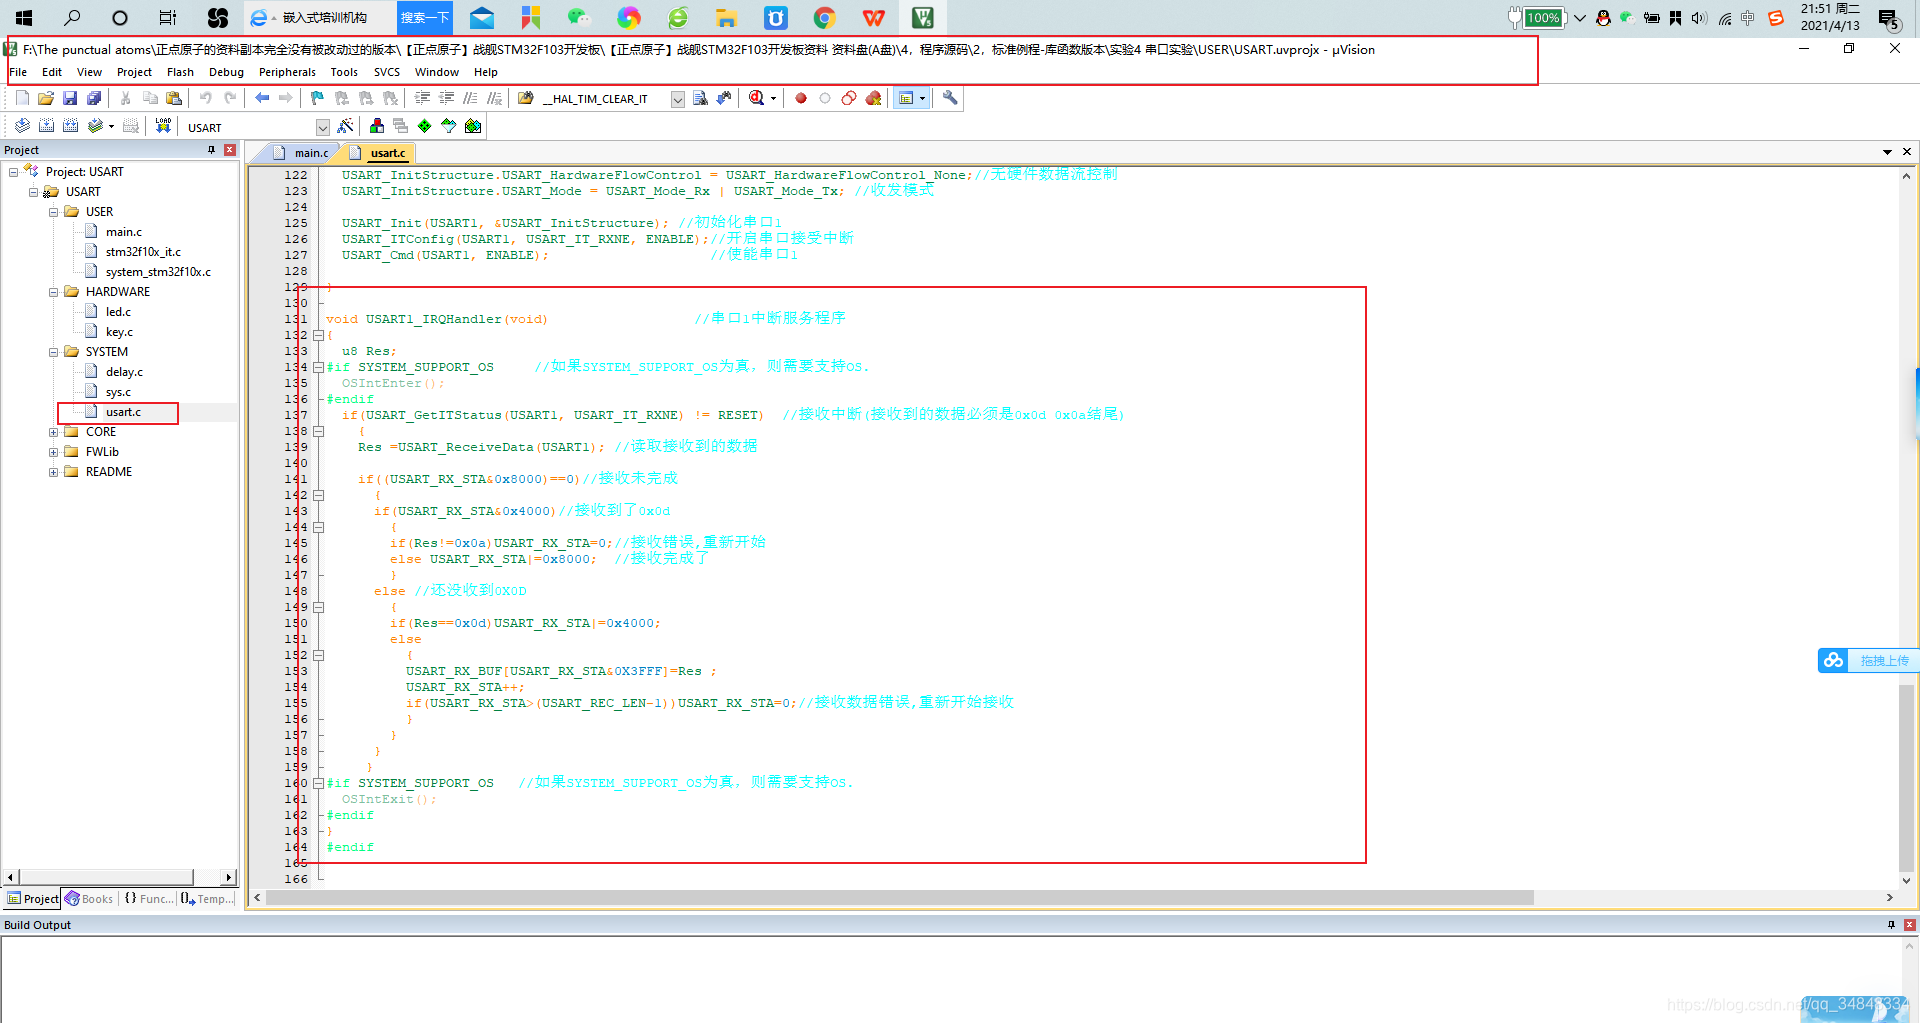Select delay.c in the SYSTEM folder
This screenshot has width=1920, height=1023.
click(124, 372)
